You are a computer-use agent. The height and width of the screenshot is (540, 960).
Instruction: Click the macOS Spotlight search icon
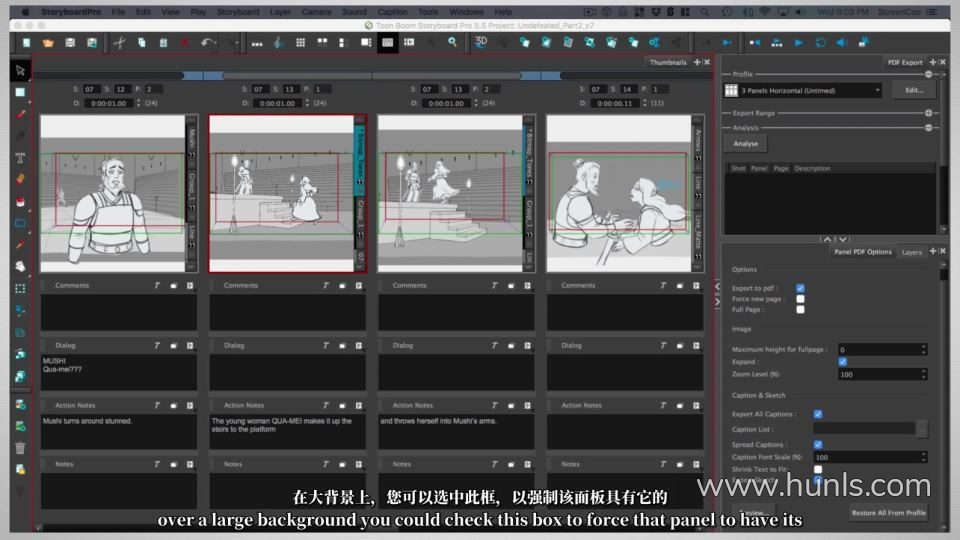[x=705, y=12]
